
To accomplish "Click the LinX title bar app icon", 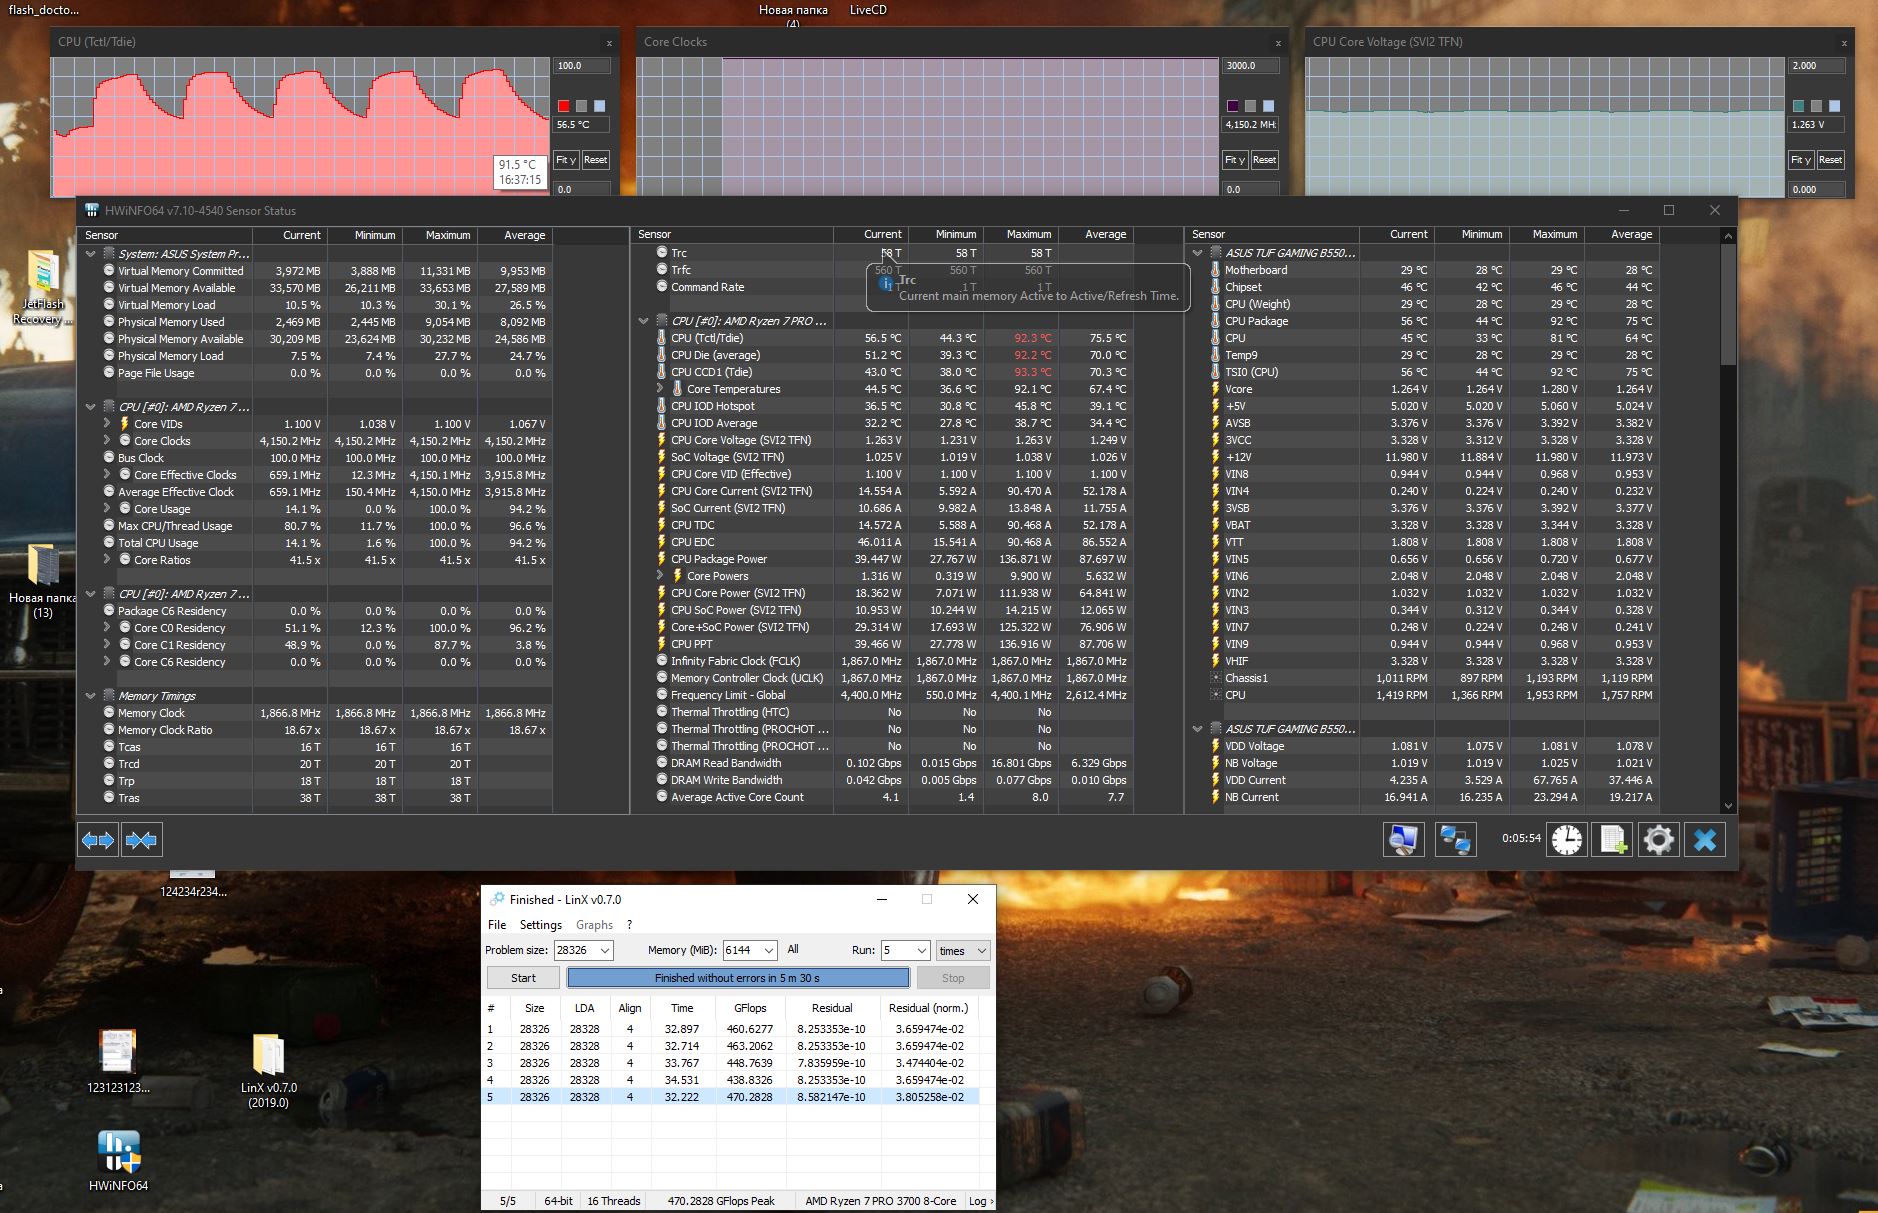I will (495, 899).
